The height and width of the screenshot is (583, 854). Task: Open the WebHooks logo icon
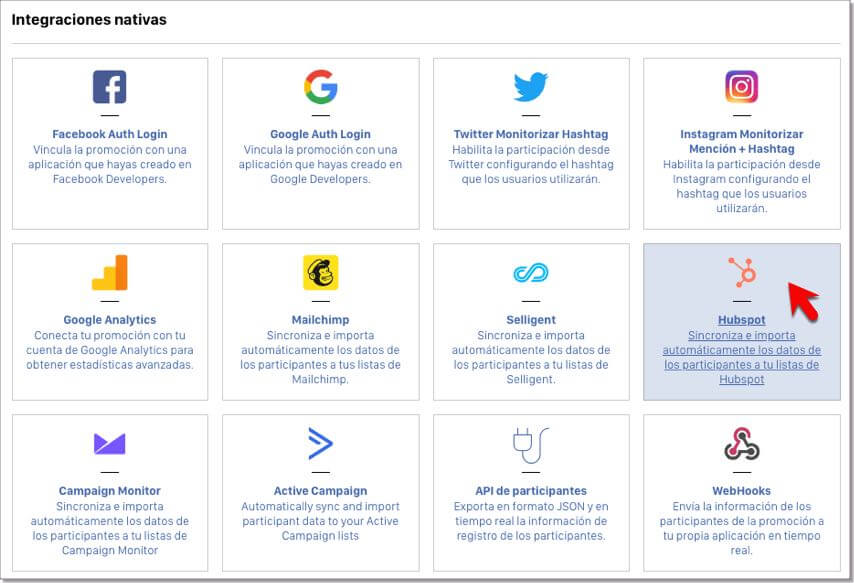(x=741, y=443)
